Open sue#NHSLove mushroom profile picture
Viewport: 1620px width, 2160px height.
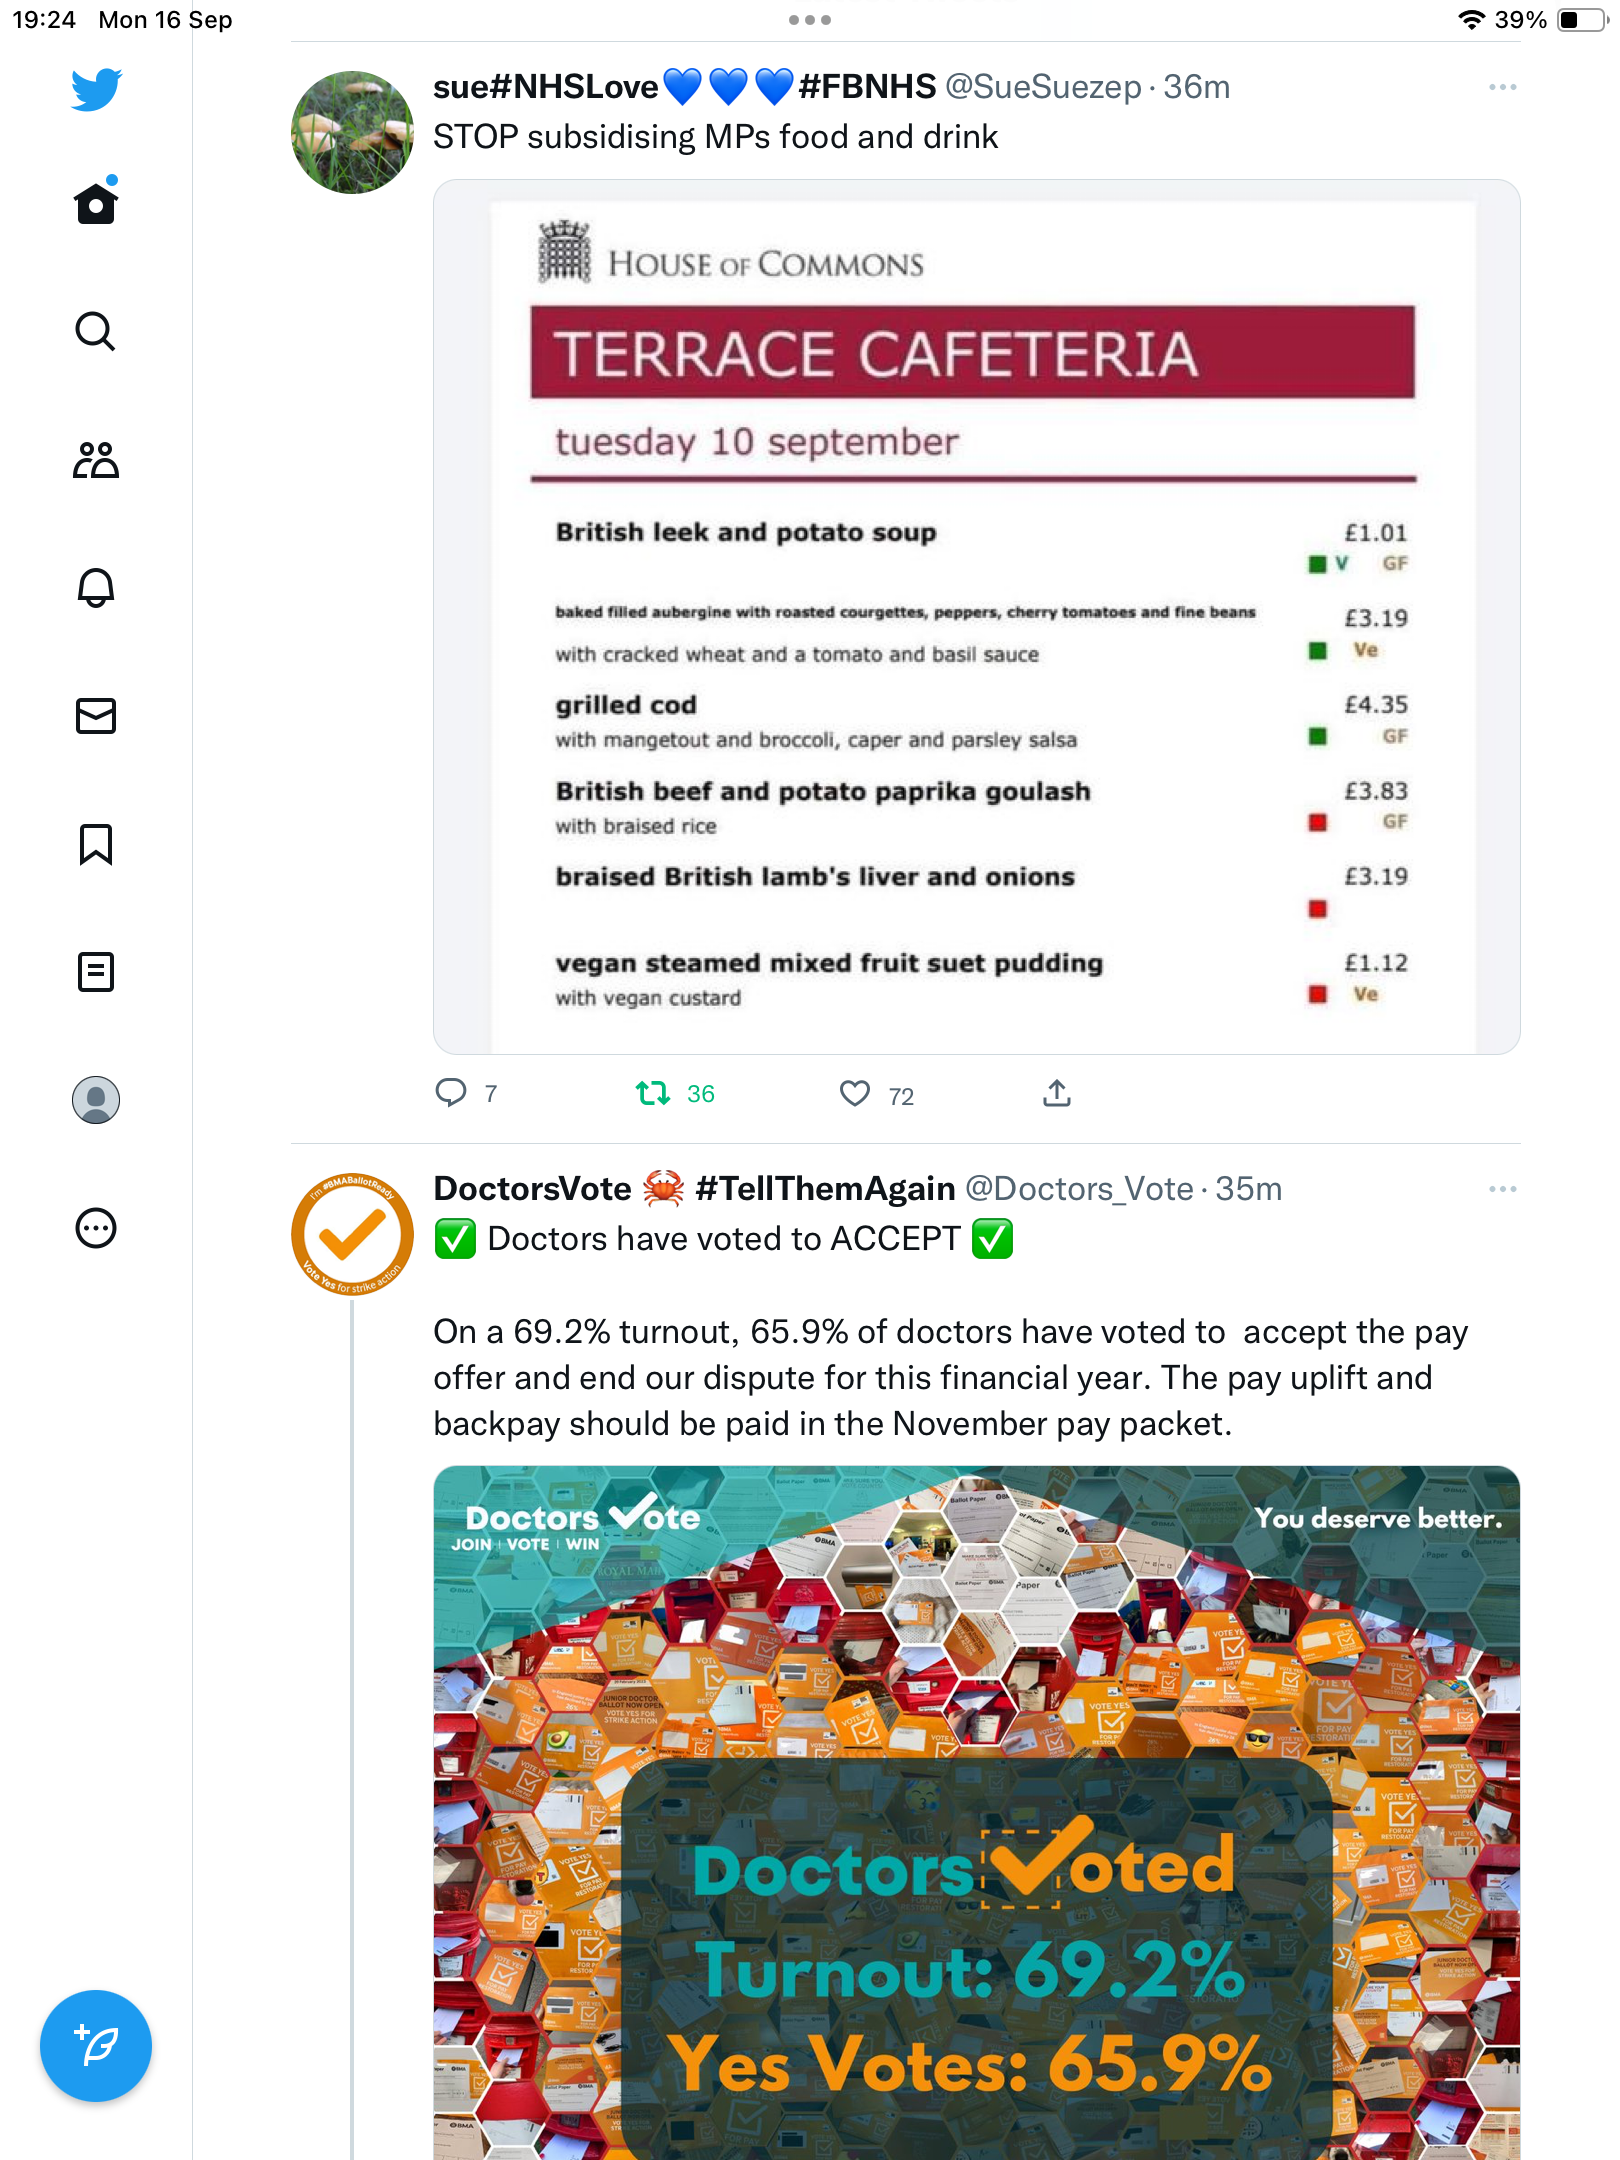coord(352,132)
